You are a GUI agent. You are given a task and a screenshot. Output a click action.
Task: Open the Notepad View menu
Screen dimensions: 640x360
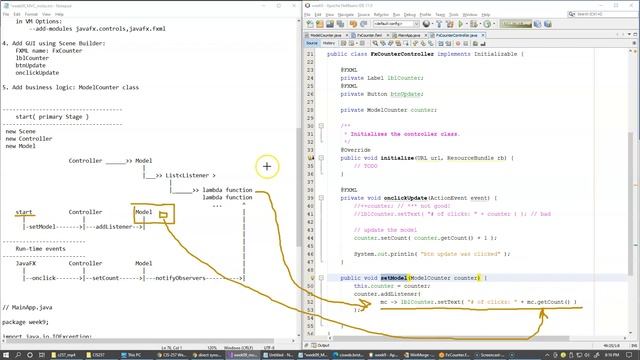(x=46, y=14)
